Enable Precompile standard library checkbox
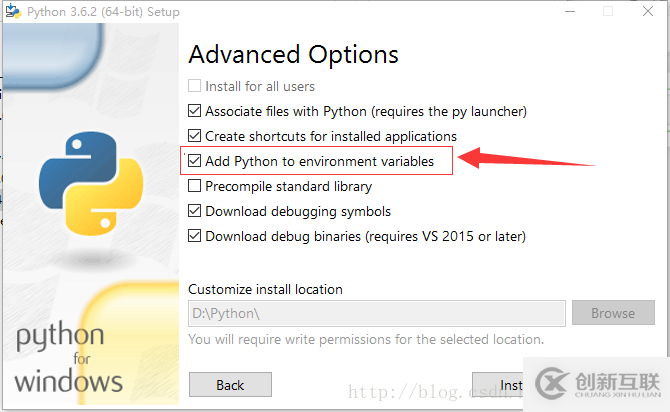670x412 pixels. pyautogui.click(x=194, y=186)
